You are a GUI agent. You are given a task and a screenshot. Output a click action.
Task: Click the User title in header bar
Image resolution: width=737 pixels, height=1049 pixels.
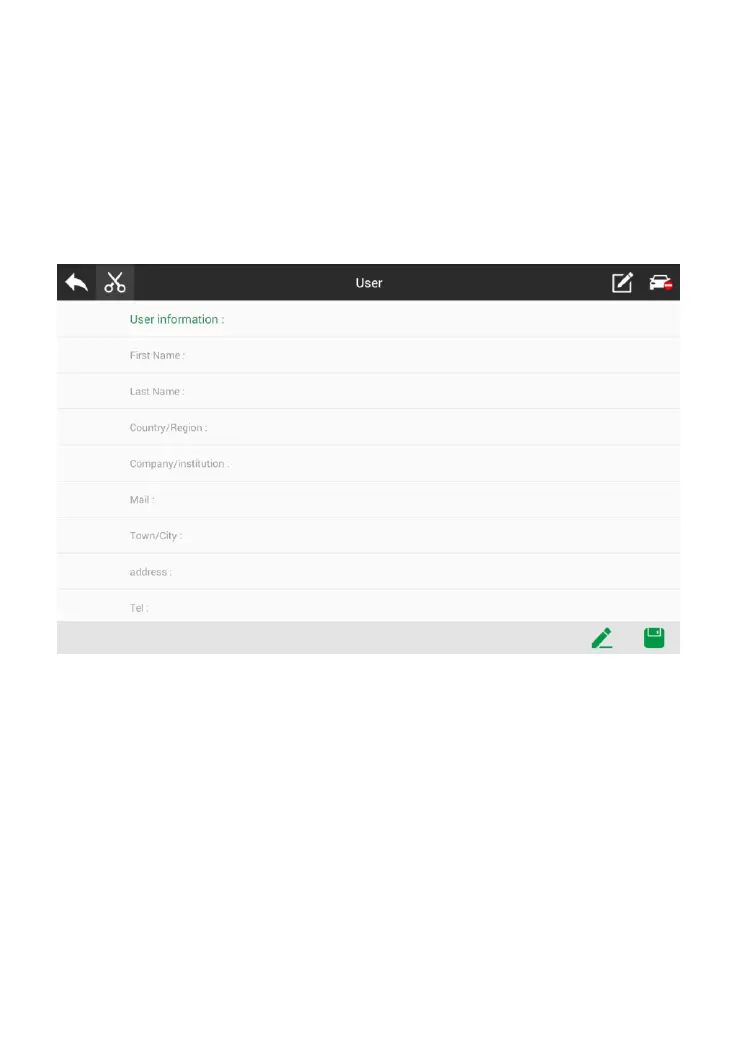click(x=368, y=283)
